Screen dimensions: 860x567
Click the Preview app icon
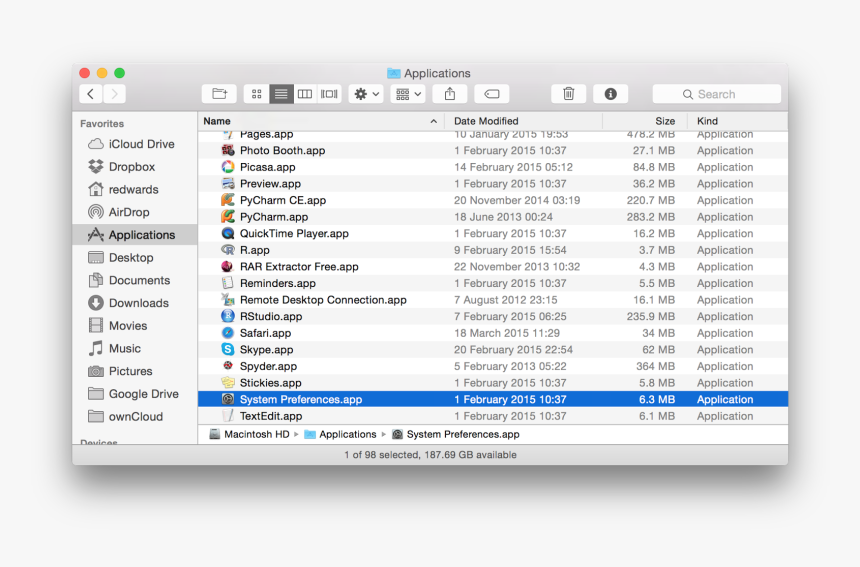[x=228, y=183]
